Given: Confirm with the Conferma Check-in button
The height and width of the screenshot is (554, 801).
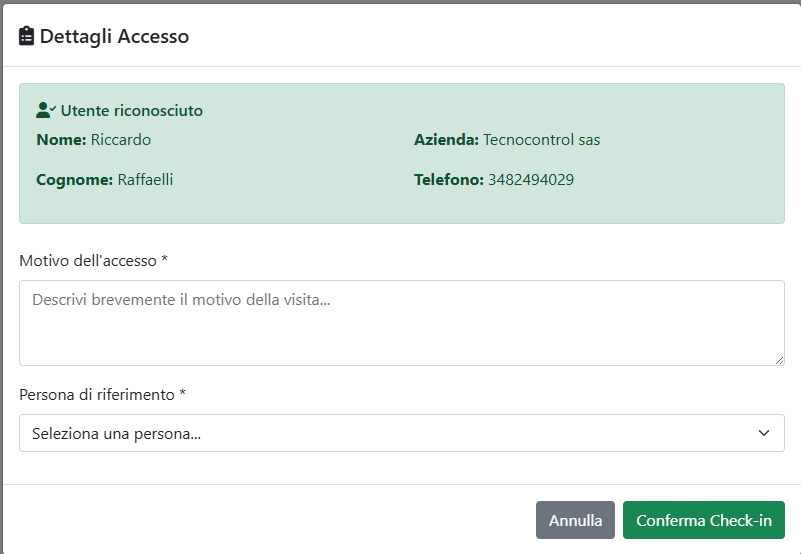Looking at the screenshot, I should pyautogui.click(x=703, y=520).
